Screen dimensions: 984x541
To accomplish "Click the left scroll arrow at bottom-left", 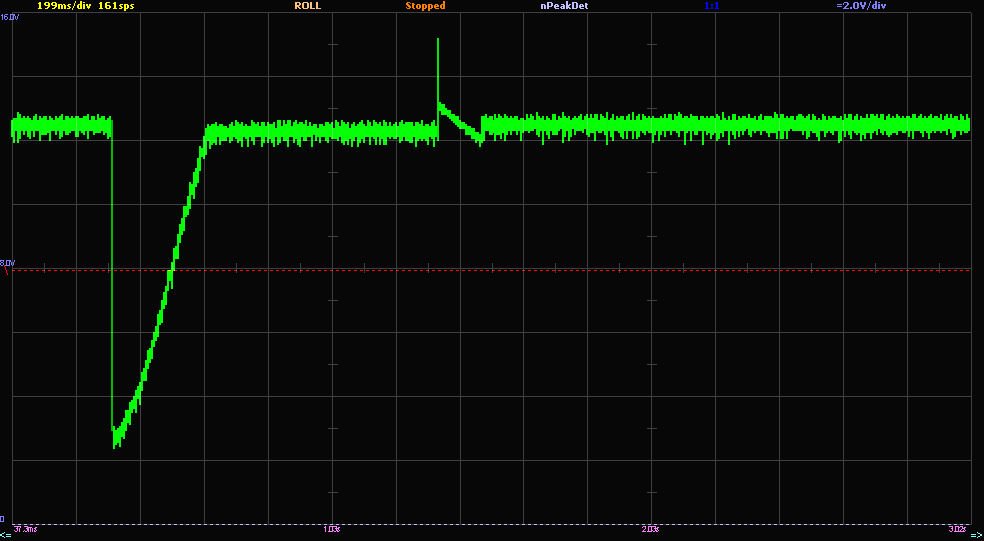I will (5, 535).
